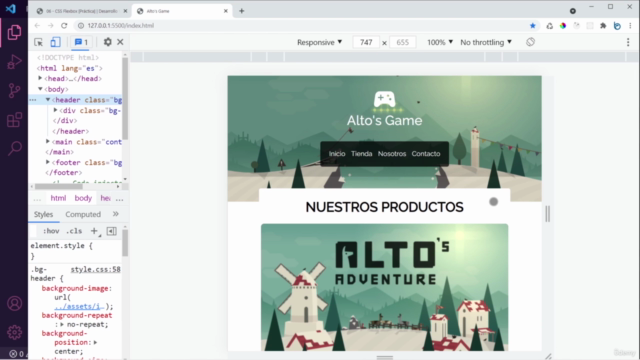Click Inicio navigation link
Image resolution: width=640 pixels, height=360 pixels.
(x=337, y=154)
